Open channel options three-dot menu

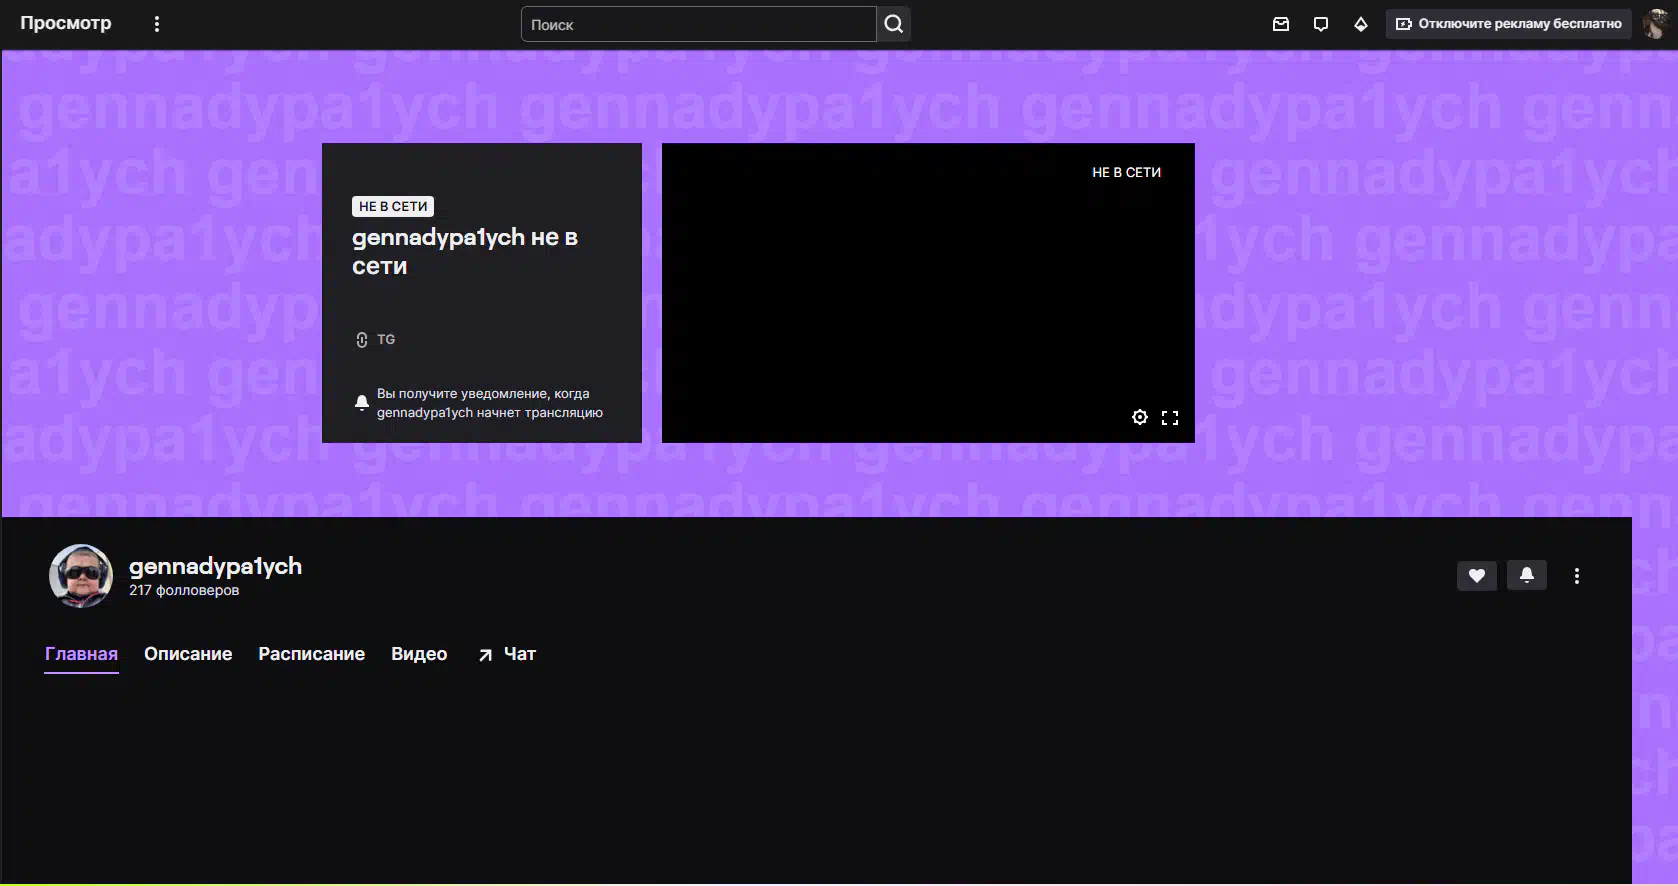click(1577, 576)
